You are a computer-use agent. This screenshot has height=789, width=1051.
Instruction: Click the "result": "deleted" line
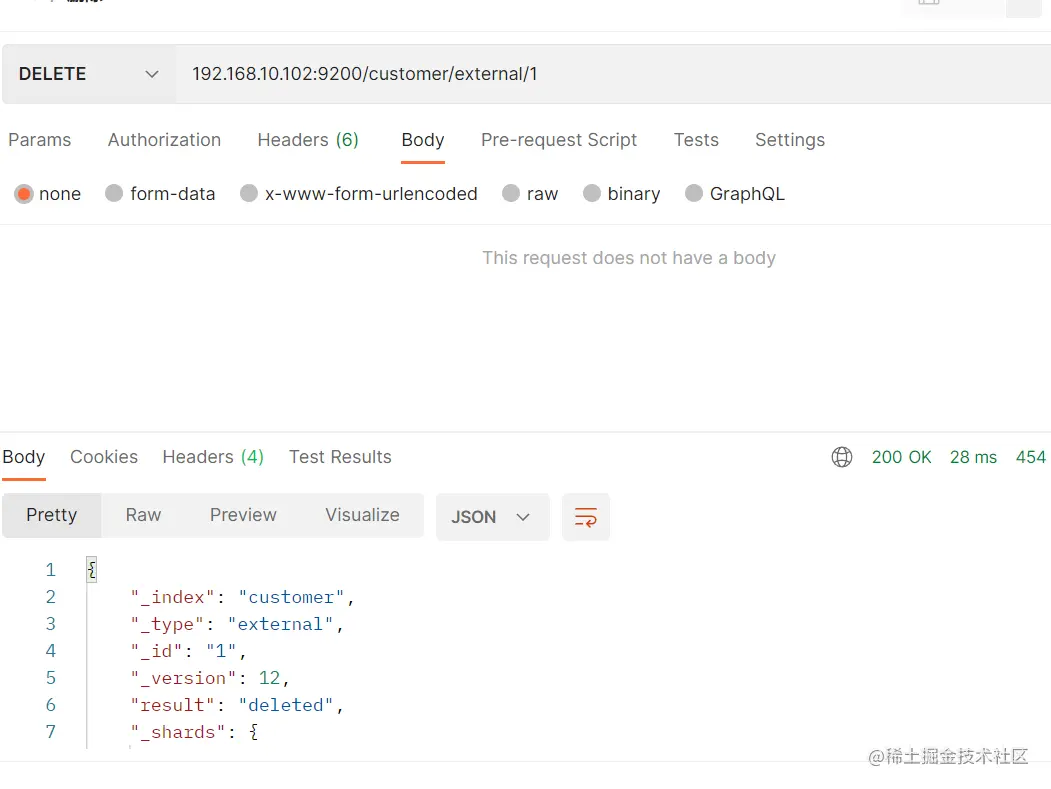(237, 705)
